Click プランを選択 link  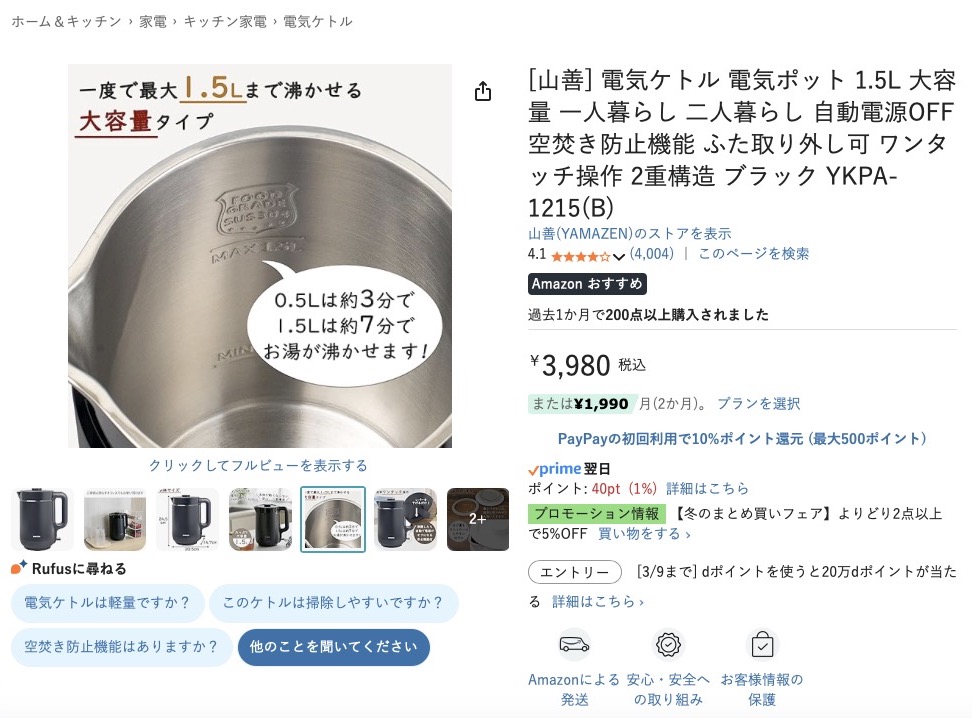coord(759,404)
